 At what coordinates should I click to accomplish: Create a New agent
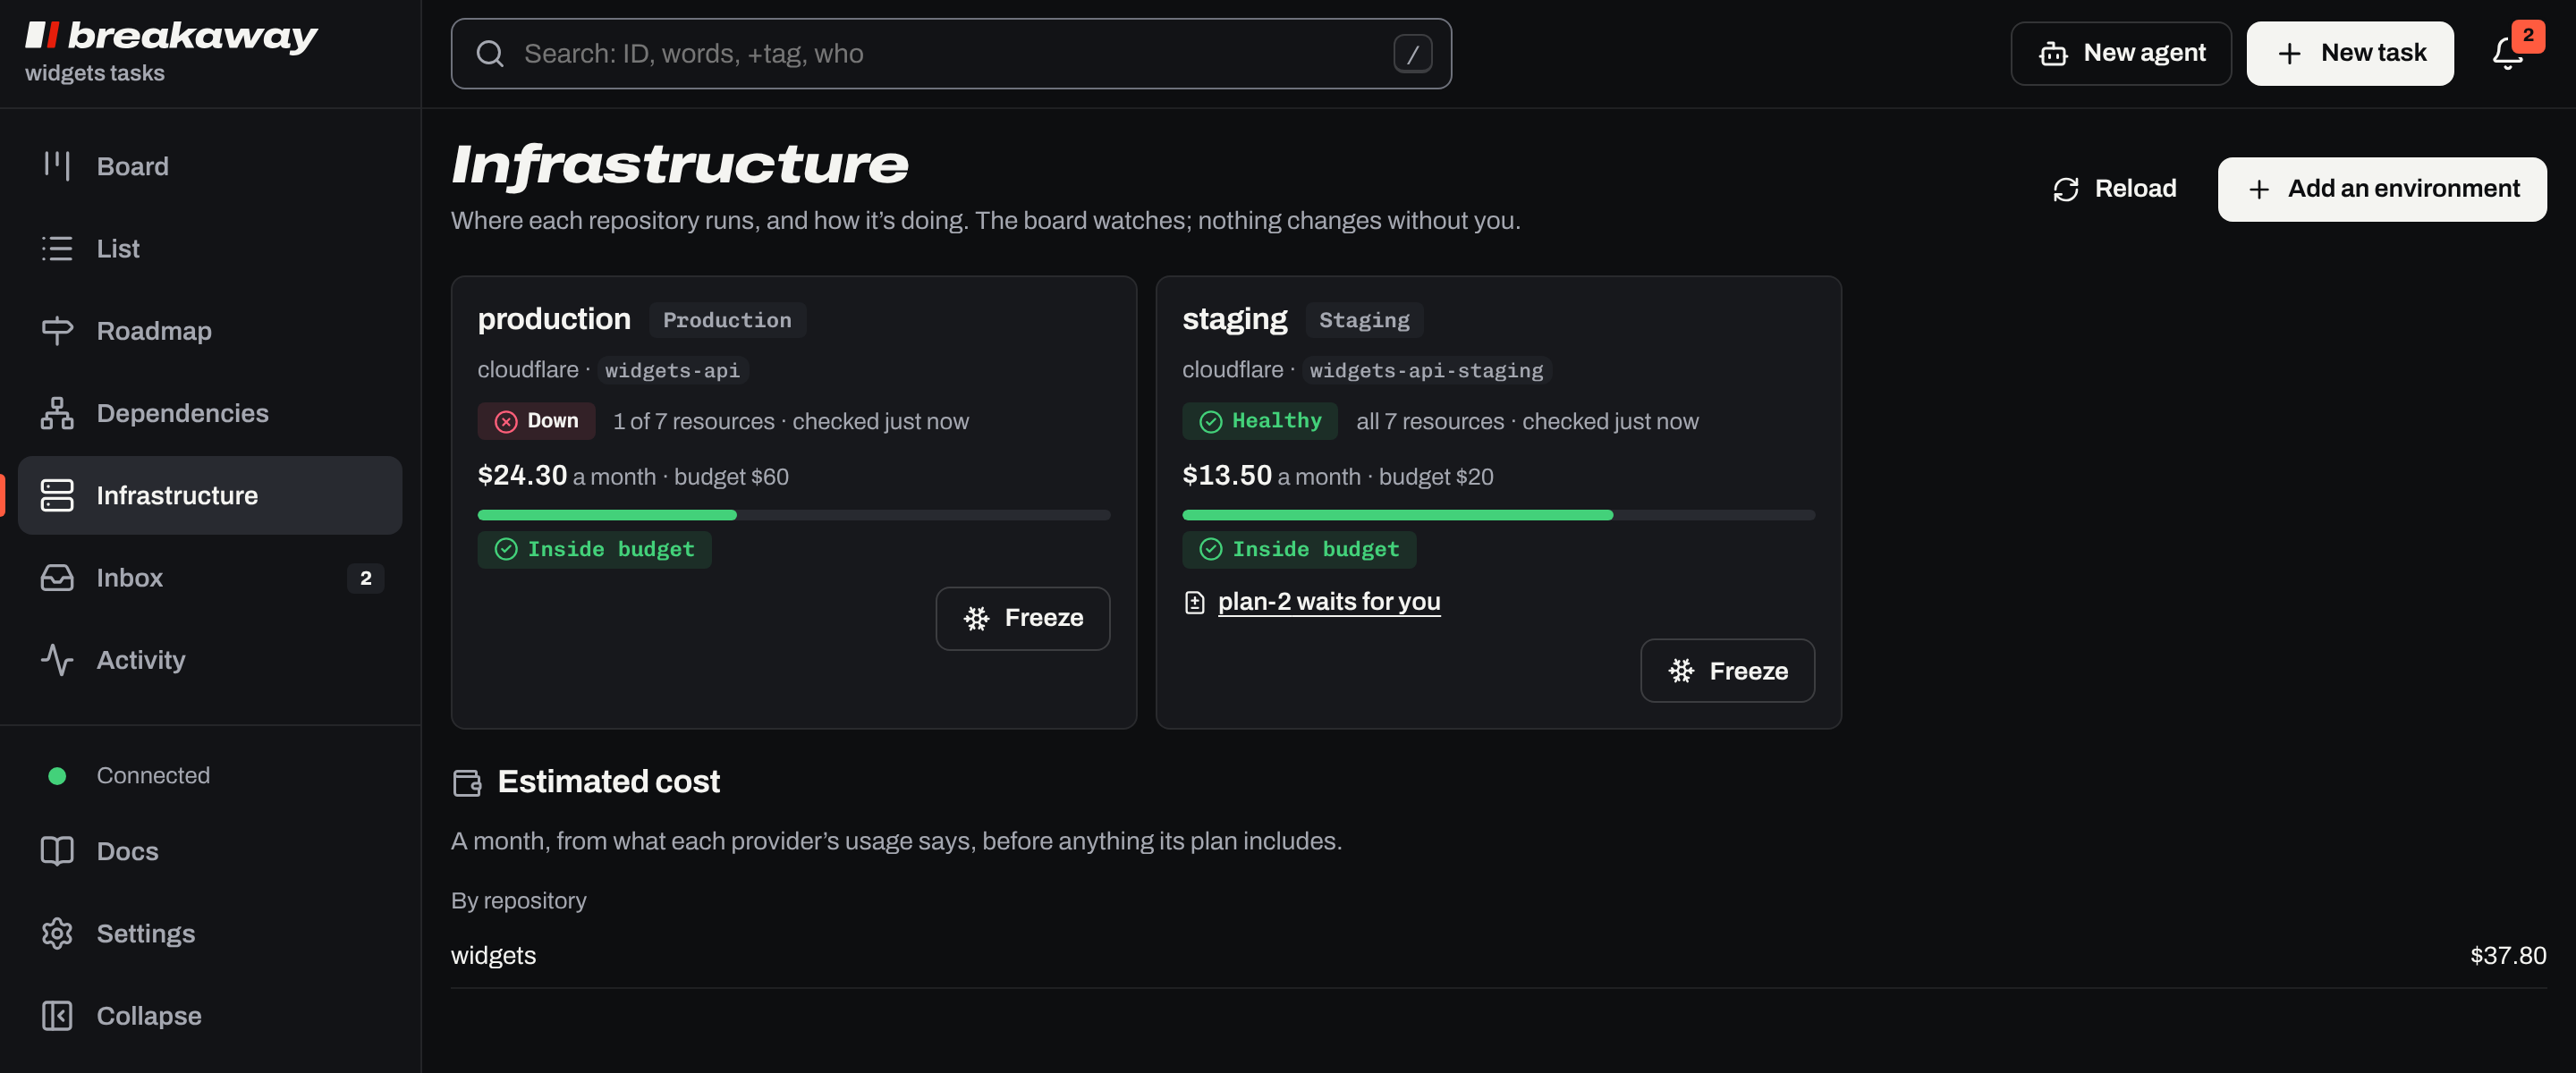pos(2120,53)
